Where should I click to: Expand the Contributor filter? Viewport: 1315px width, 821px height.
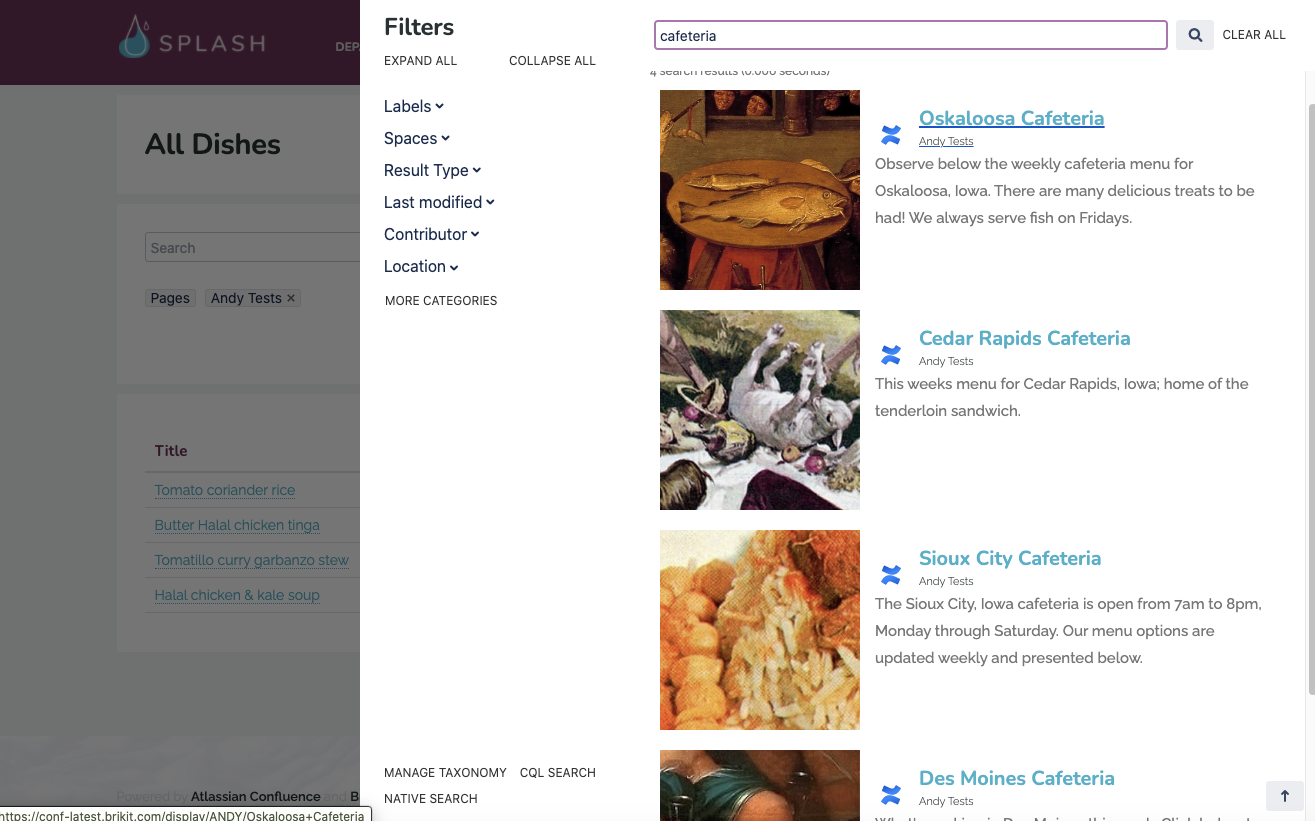(432, 234)
